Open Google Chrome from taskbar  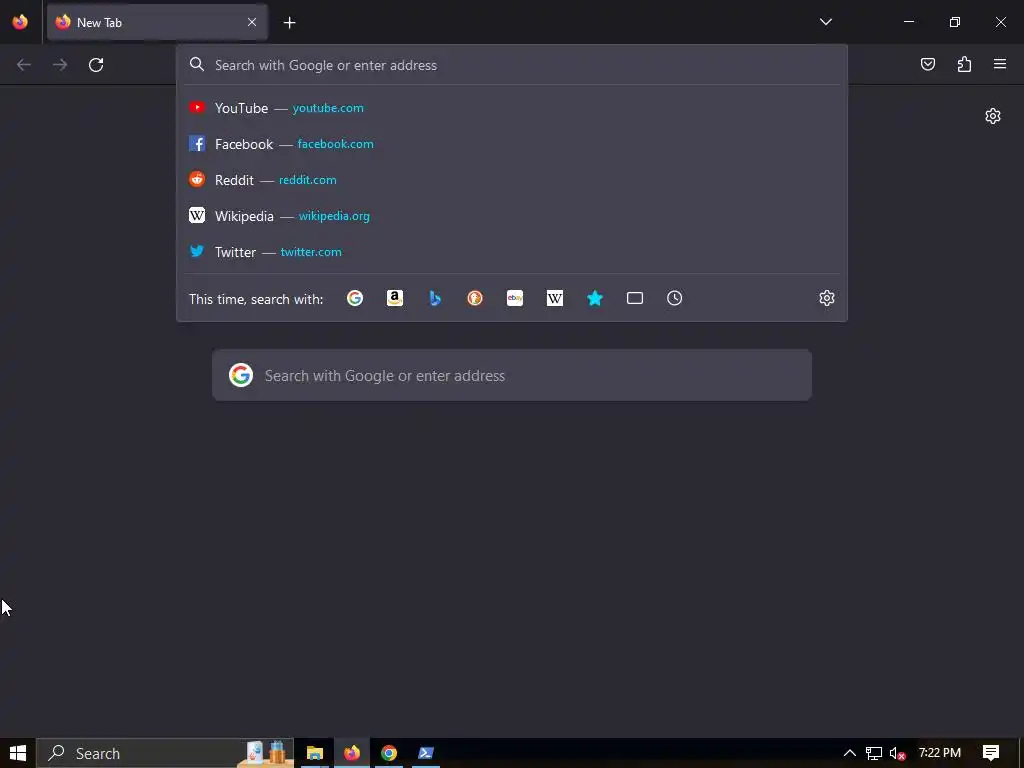389,753
